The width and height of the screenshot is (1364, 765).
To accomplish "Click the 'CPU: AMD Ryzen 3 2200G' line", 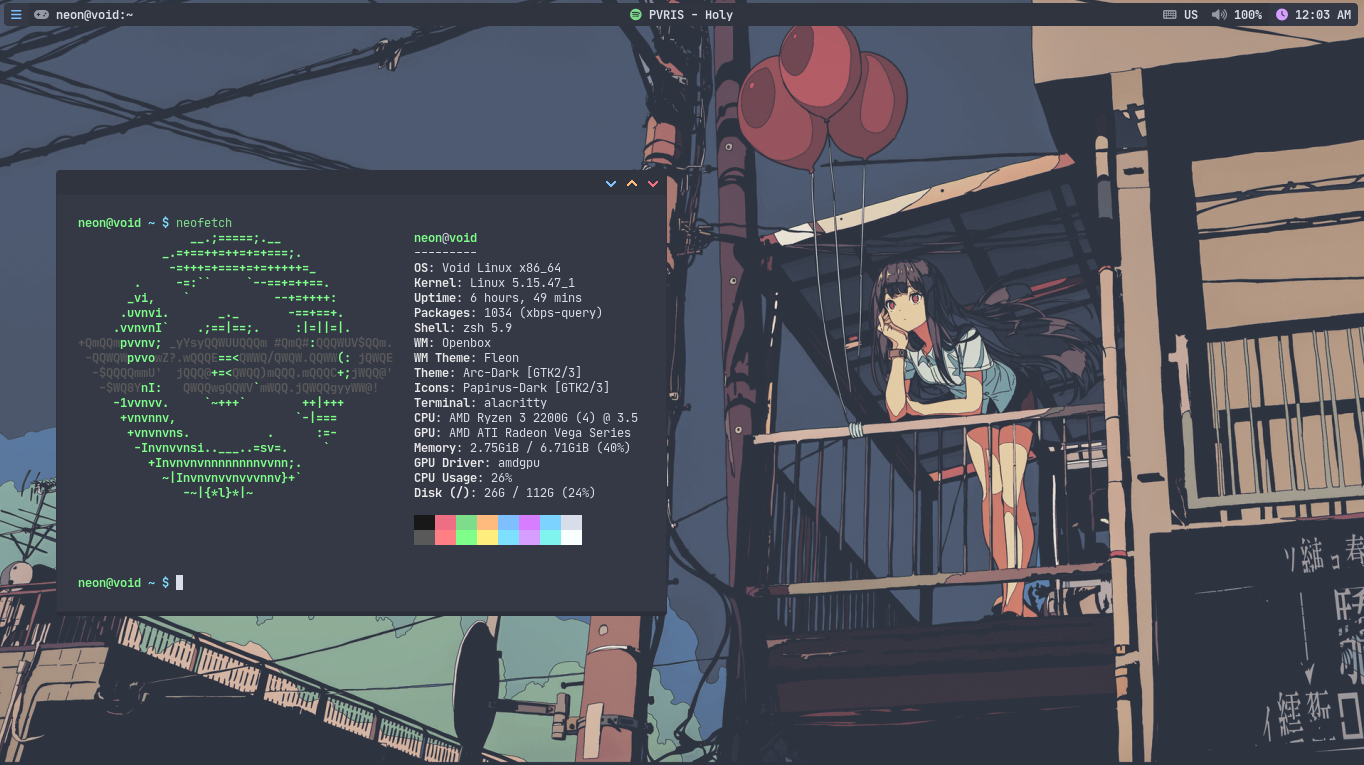I will click(526, 418).
